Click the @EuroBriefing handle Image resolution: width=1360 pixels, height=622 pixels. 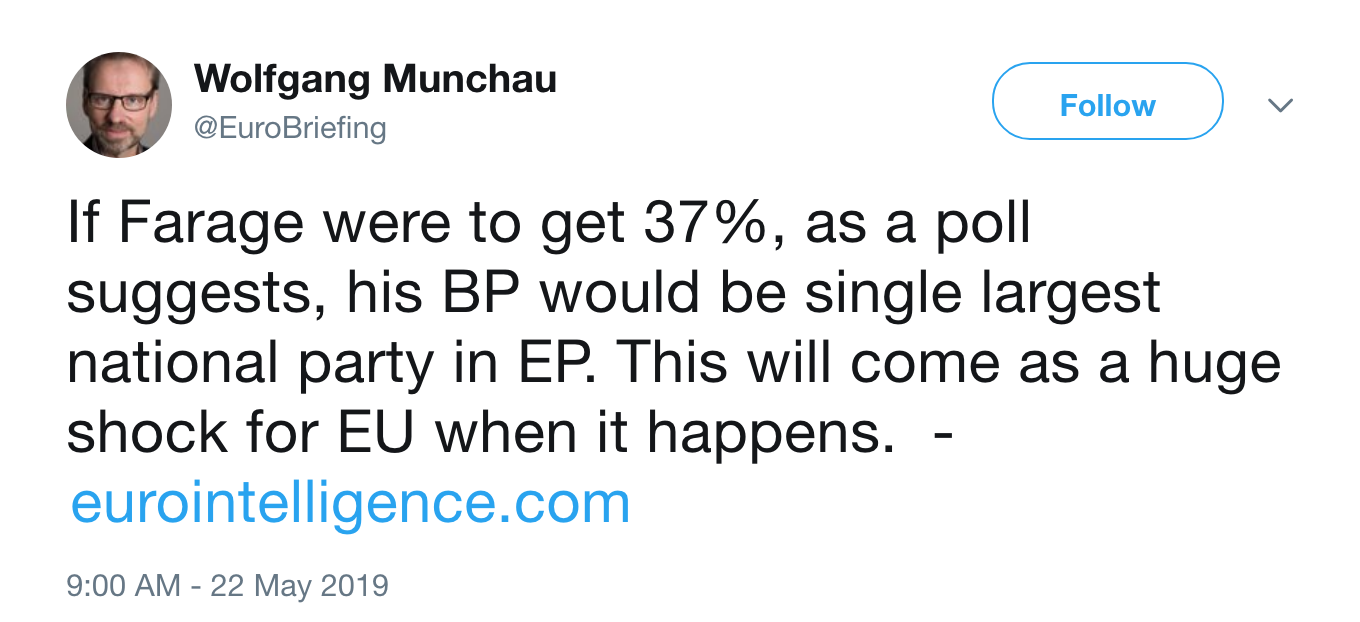(289, 128)
